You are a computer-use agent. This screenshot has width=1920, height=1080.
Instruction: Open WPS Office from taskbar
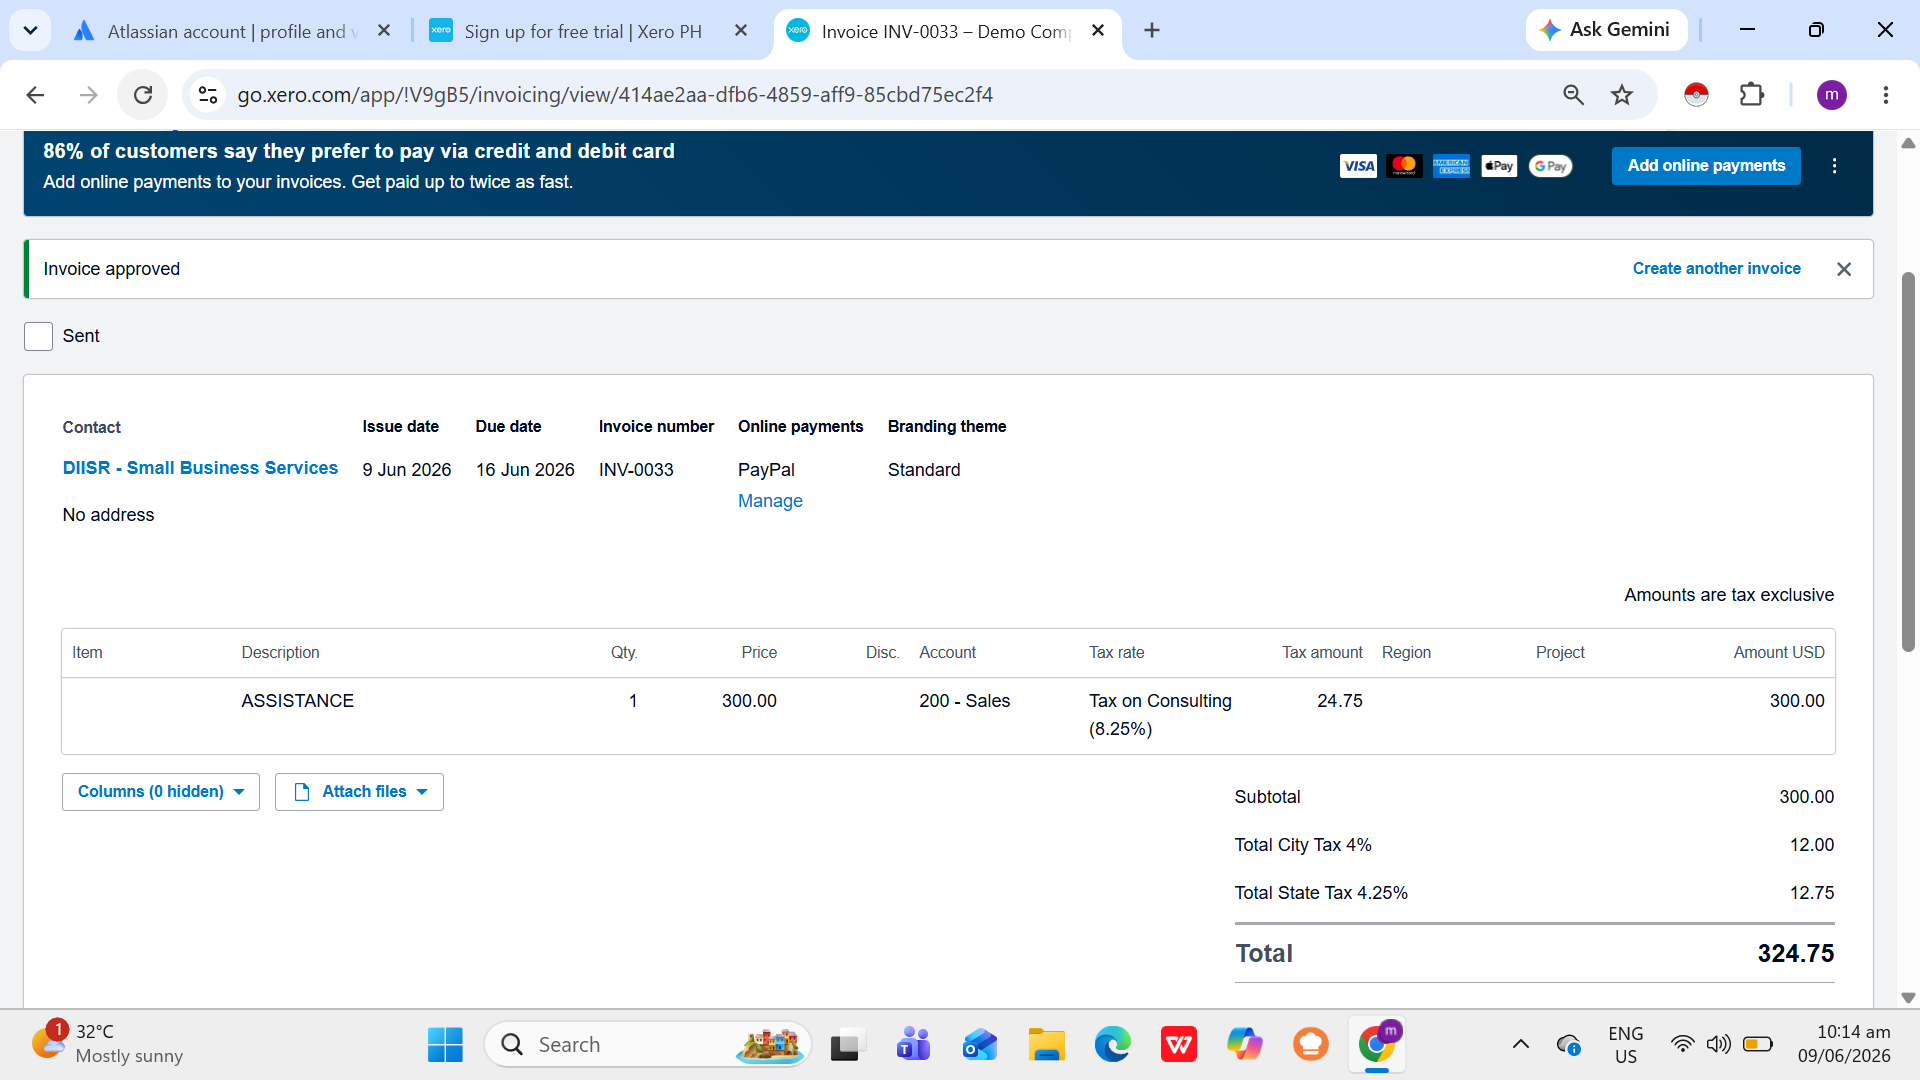[1179, 1045]
